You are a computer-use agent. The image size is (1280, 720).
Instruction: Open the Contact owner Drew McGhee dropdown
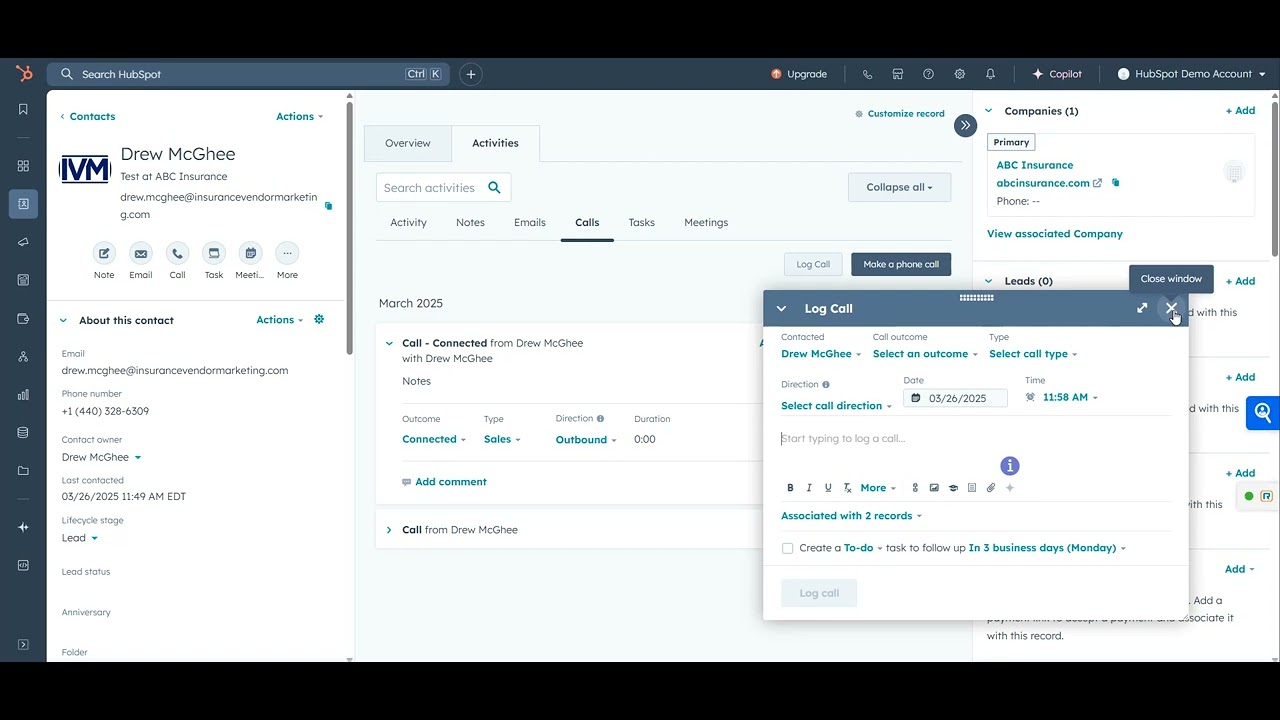[101, 457]
